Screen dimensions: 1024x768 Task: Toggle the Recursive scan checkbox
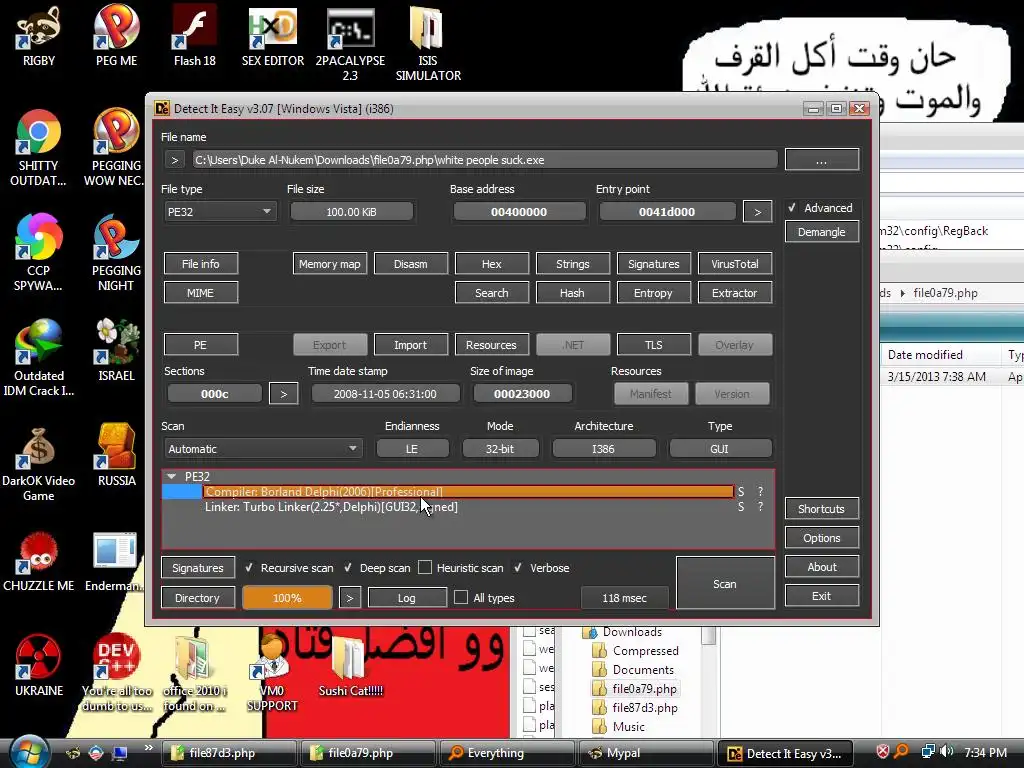pyautogui.click(x=248, y=568)
